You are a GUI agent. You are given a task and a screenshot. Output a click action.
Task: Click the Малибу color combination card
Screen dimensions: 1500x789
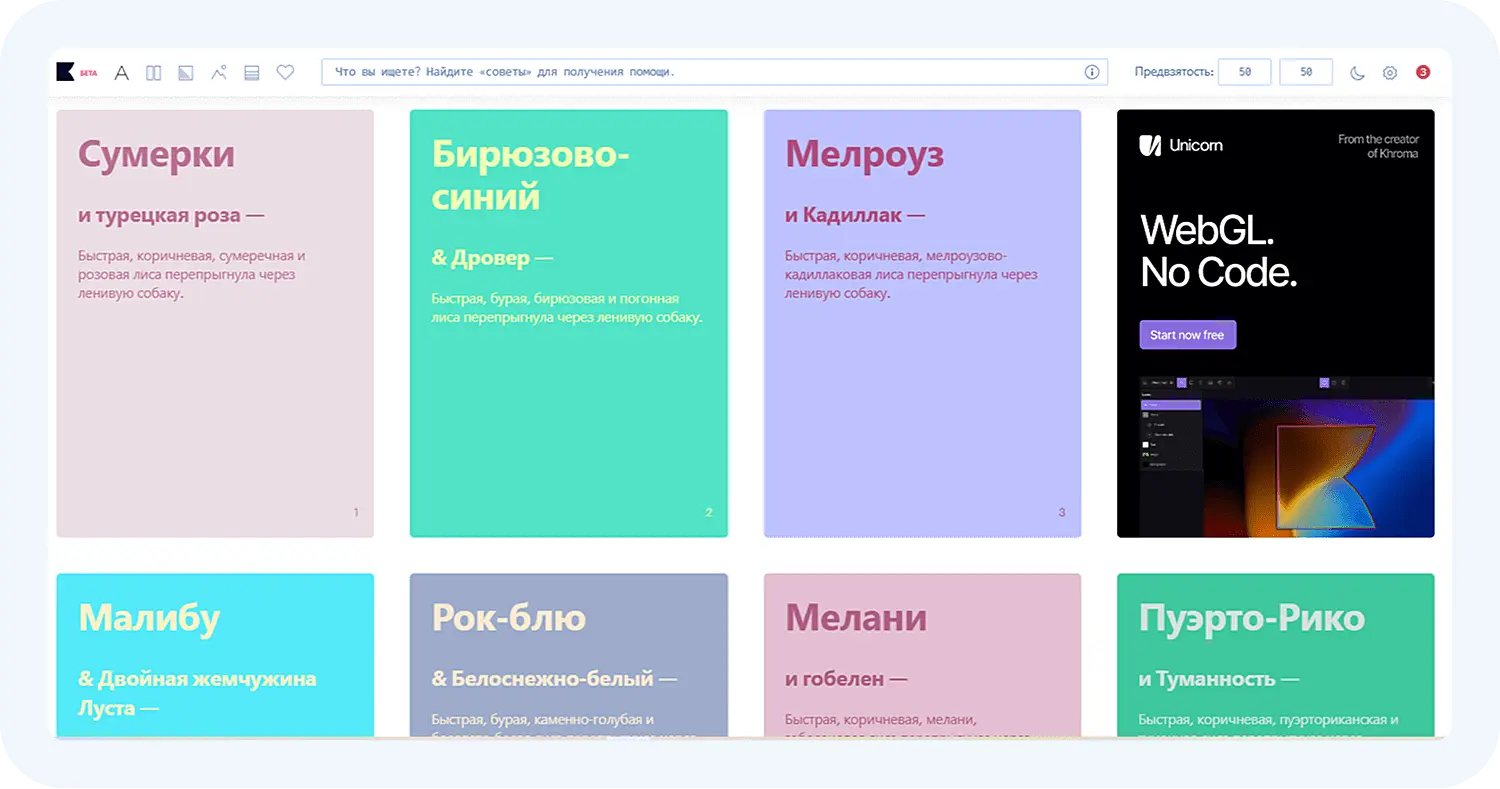(214, 655)
